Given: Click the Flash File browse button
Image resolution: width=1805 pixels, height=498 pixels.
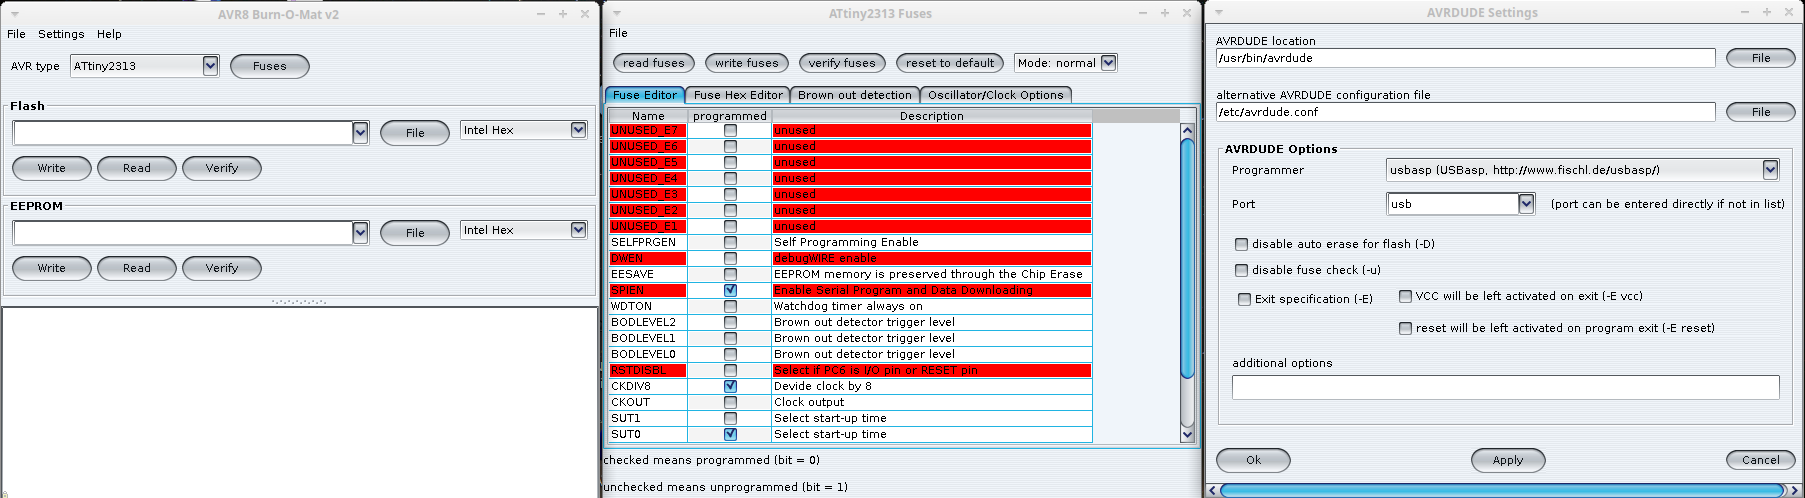Looking at the screenshot, I should point(415,133).
